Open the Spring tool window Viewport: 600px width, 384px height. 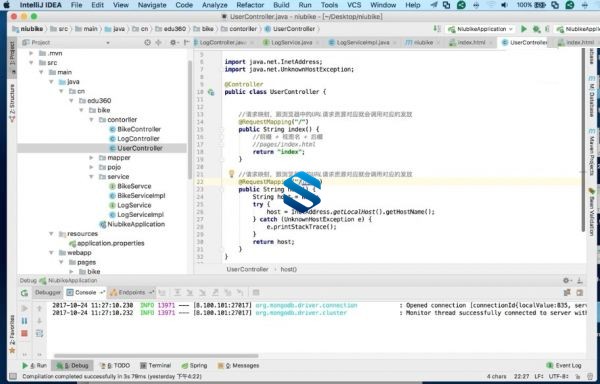click(x=194, y=366)
